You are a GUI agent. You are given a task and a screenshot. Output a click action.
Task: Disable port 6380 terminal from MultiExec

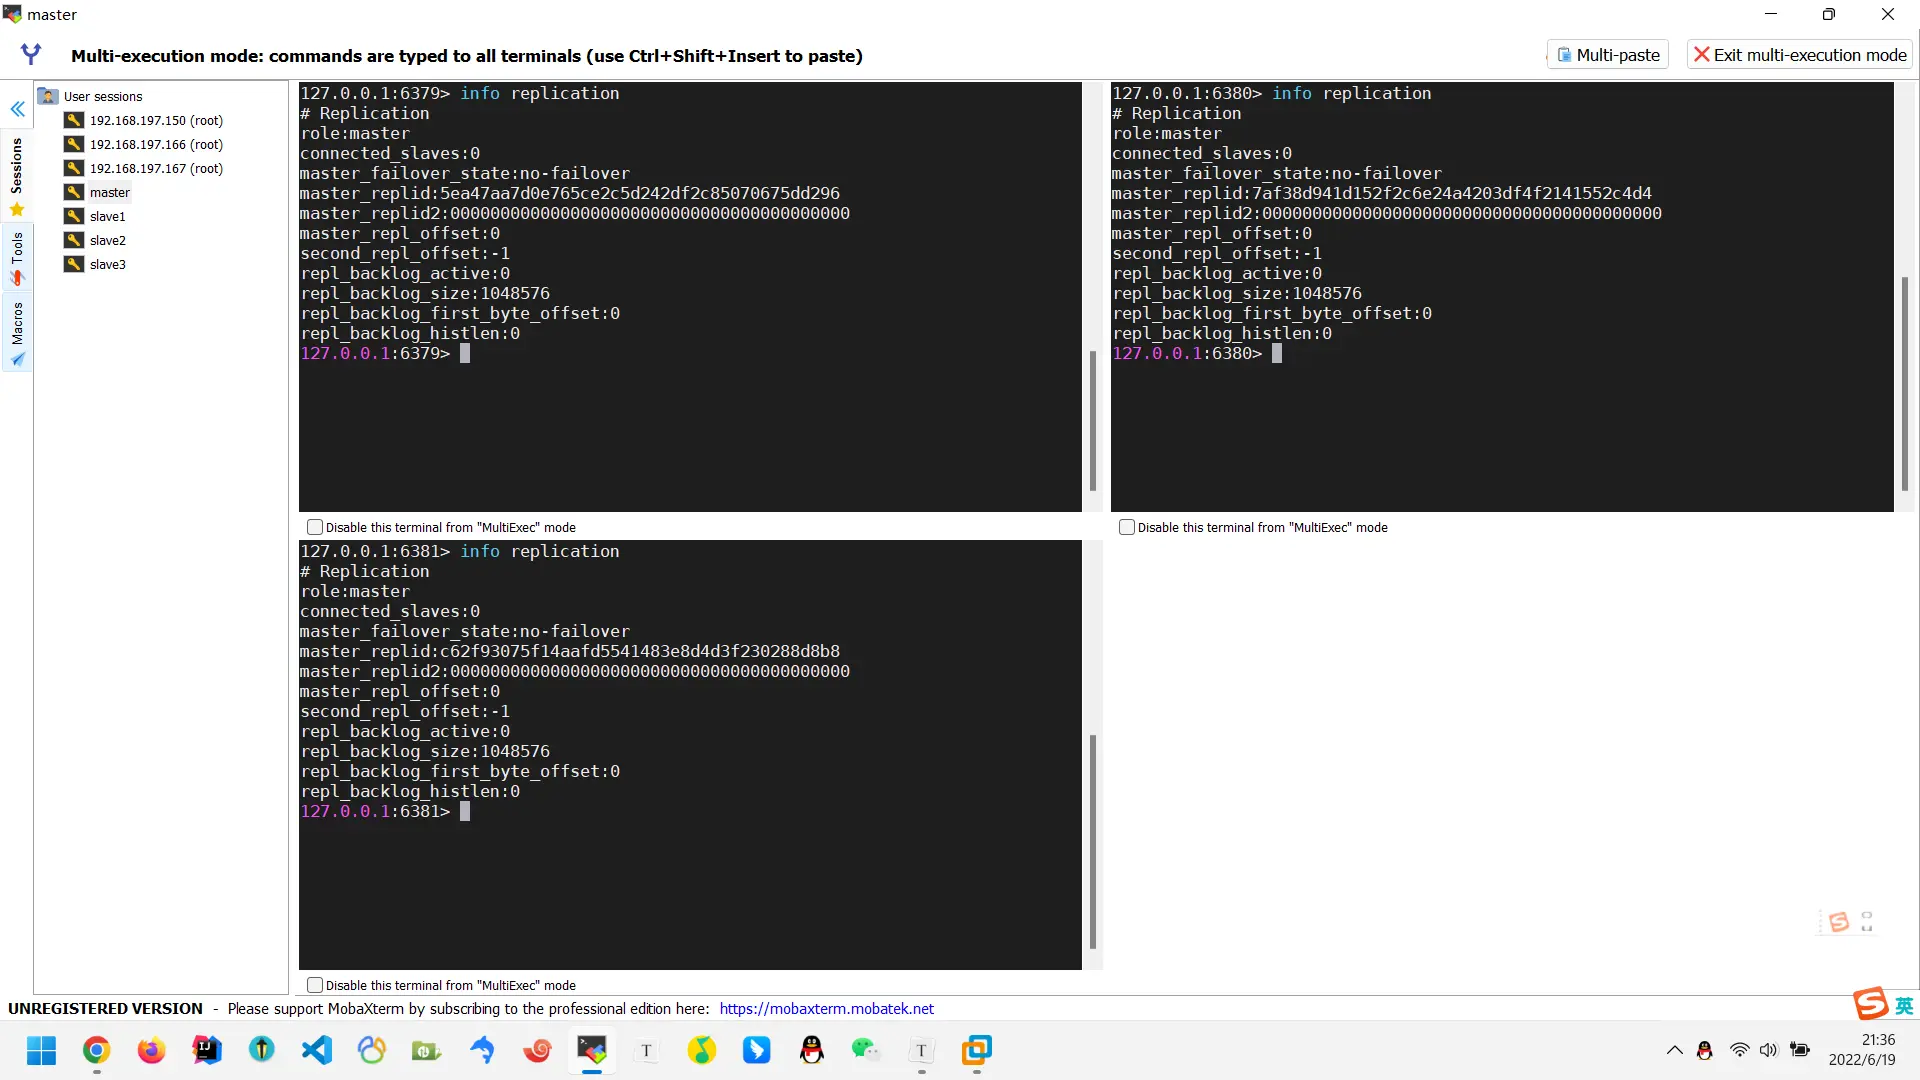(x=1127, y=527)
